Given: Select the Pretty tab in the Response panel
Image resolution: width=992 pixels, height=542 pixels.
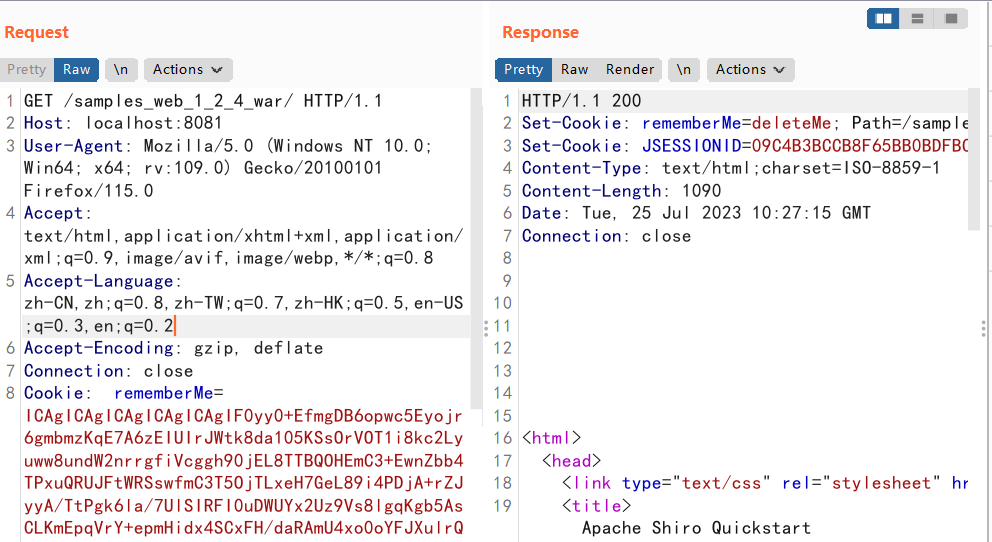Looking at the screenshot, I should point(523,69).
